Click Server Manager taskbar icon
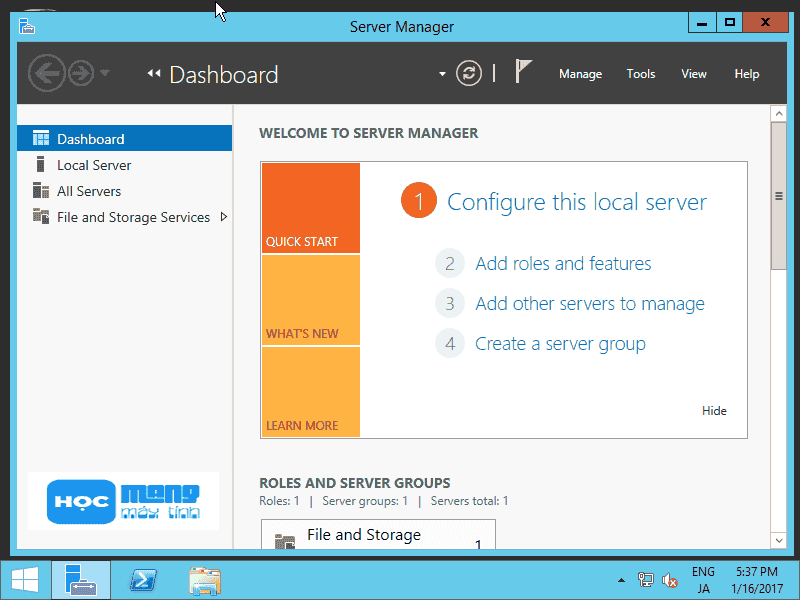 [81, 581]
